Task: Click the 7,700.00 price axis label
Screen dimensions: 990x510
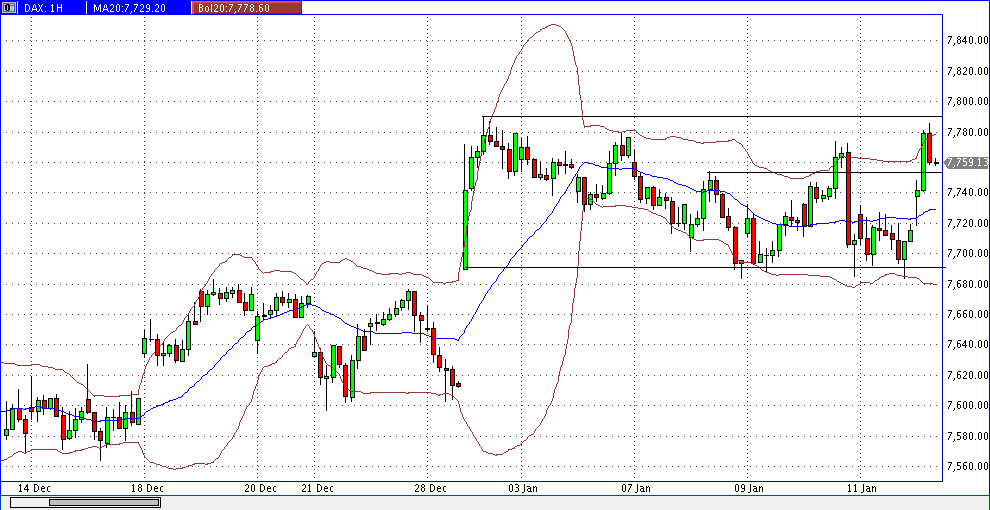Action: point(966,253)
